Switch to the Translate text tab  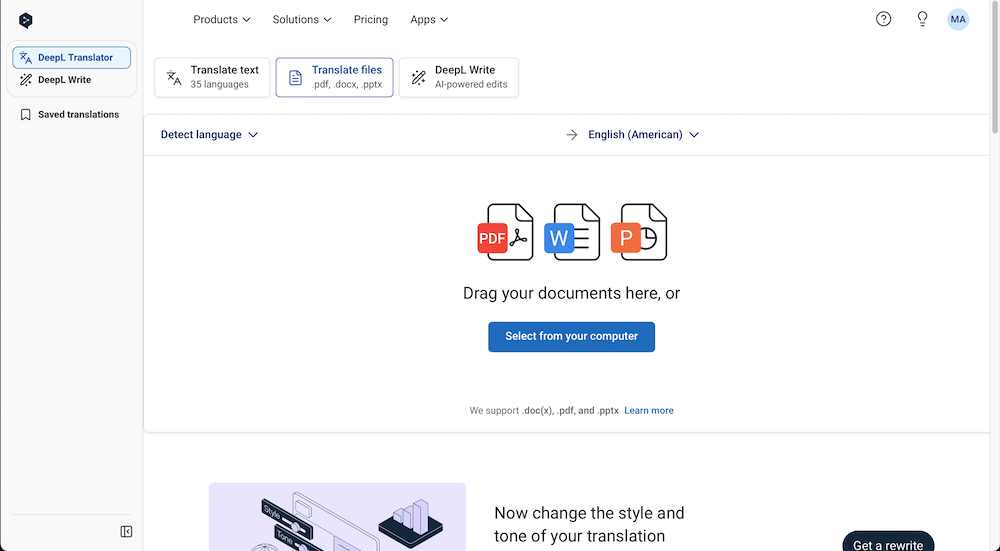click(x=212, y=77)
